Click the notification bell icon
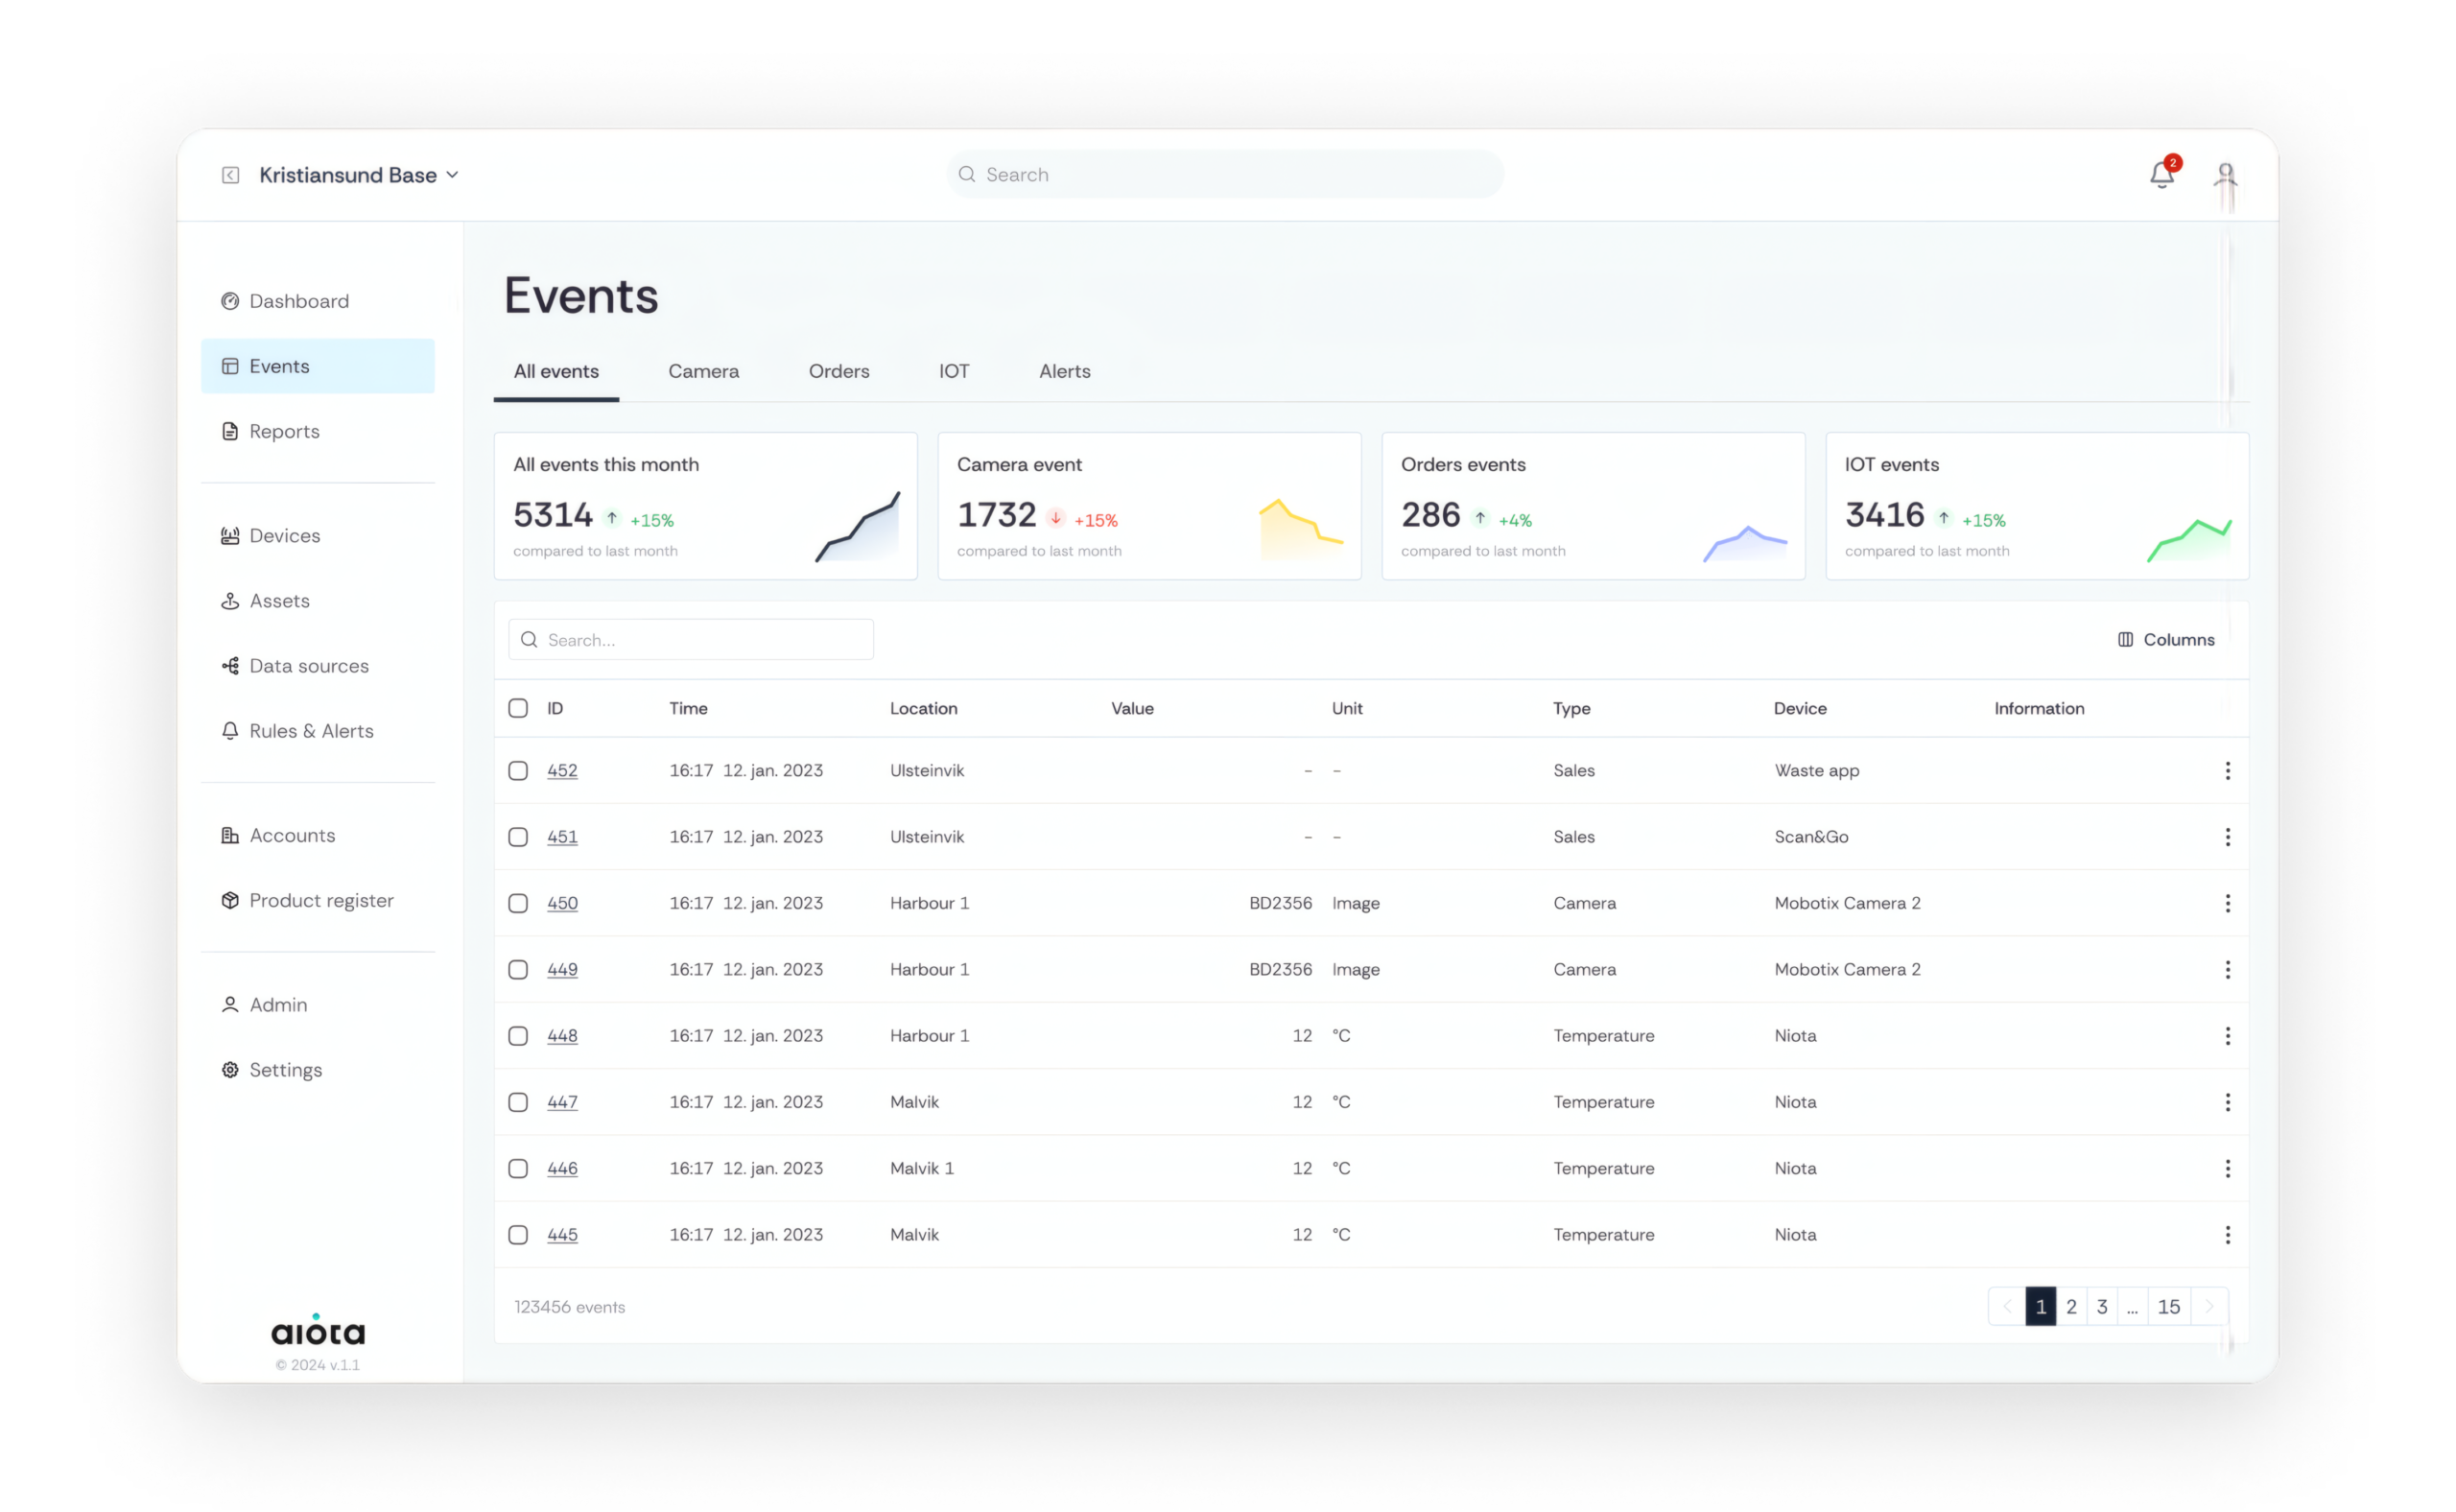Viewport: 2456px width, 1512px height. click(x=2161, y=175)
